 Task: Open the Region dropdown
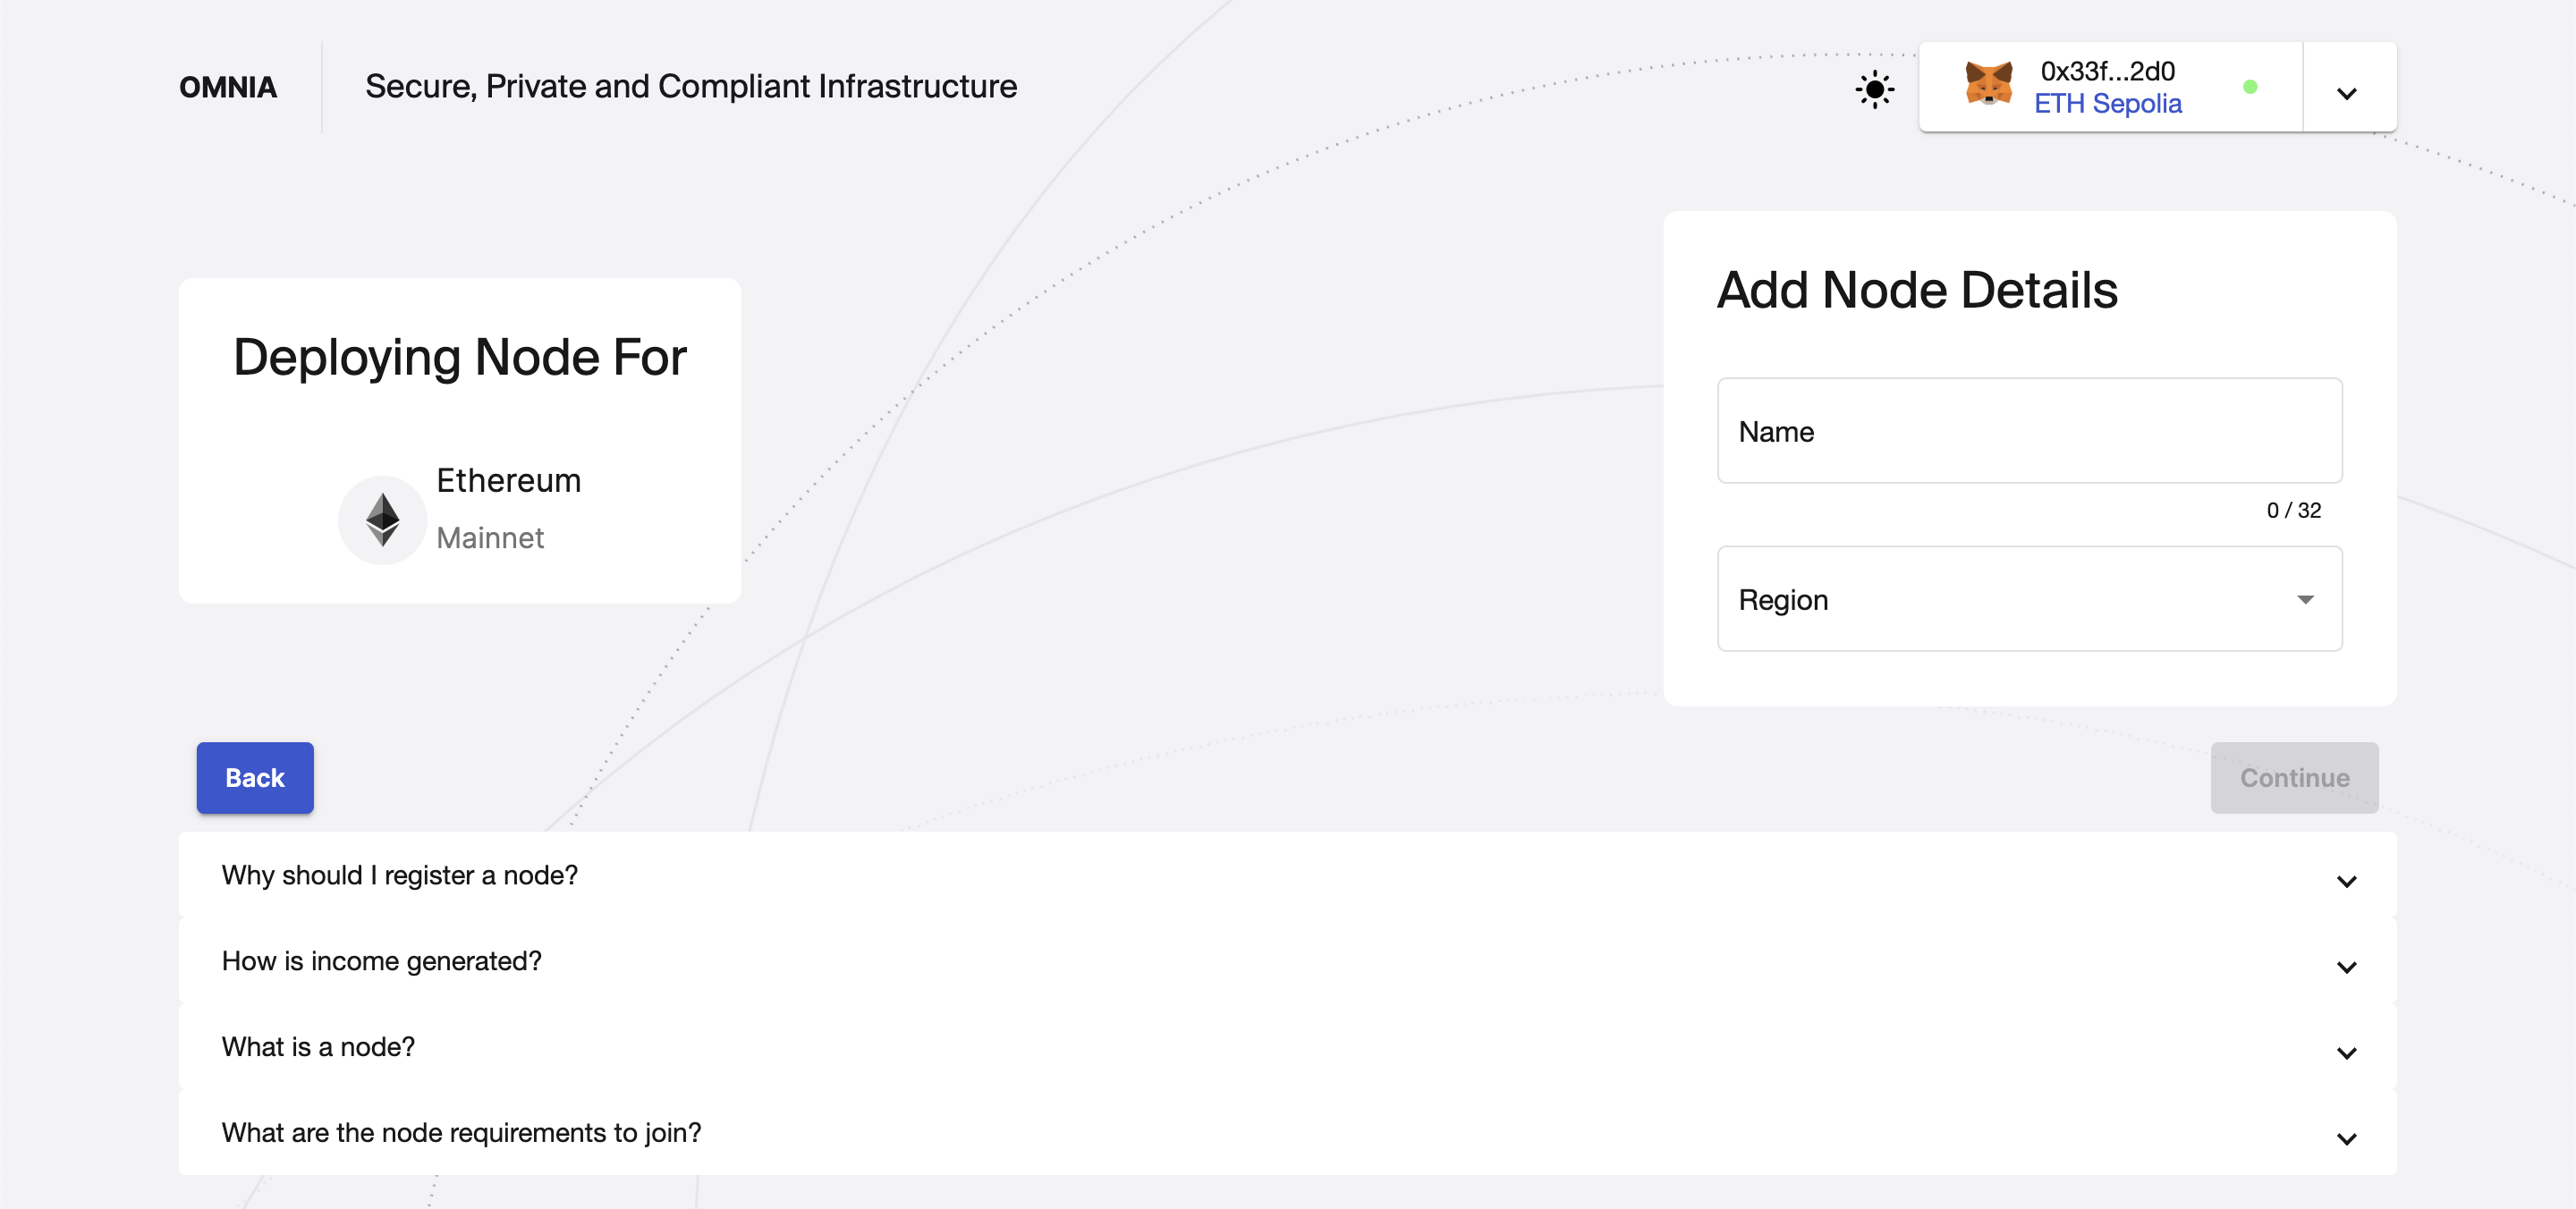pos(2029,599)
